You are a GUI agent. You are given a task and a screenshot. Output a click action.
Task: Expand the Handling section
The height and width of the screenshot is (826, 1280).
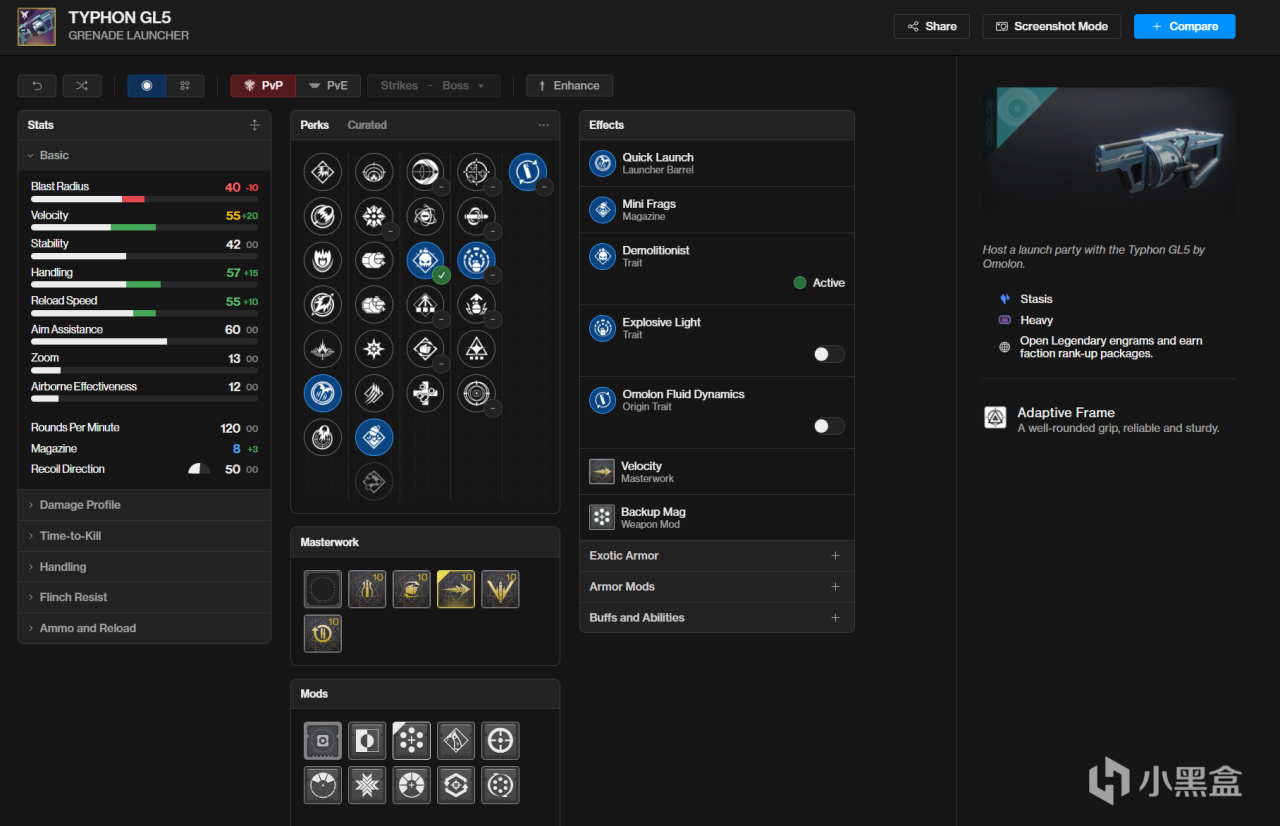(x=144, y=567)
